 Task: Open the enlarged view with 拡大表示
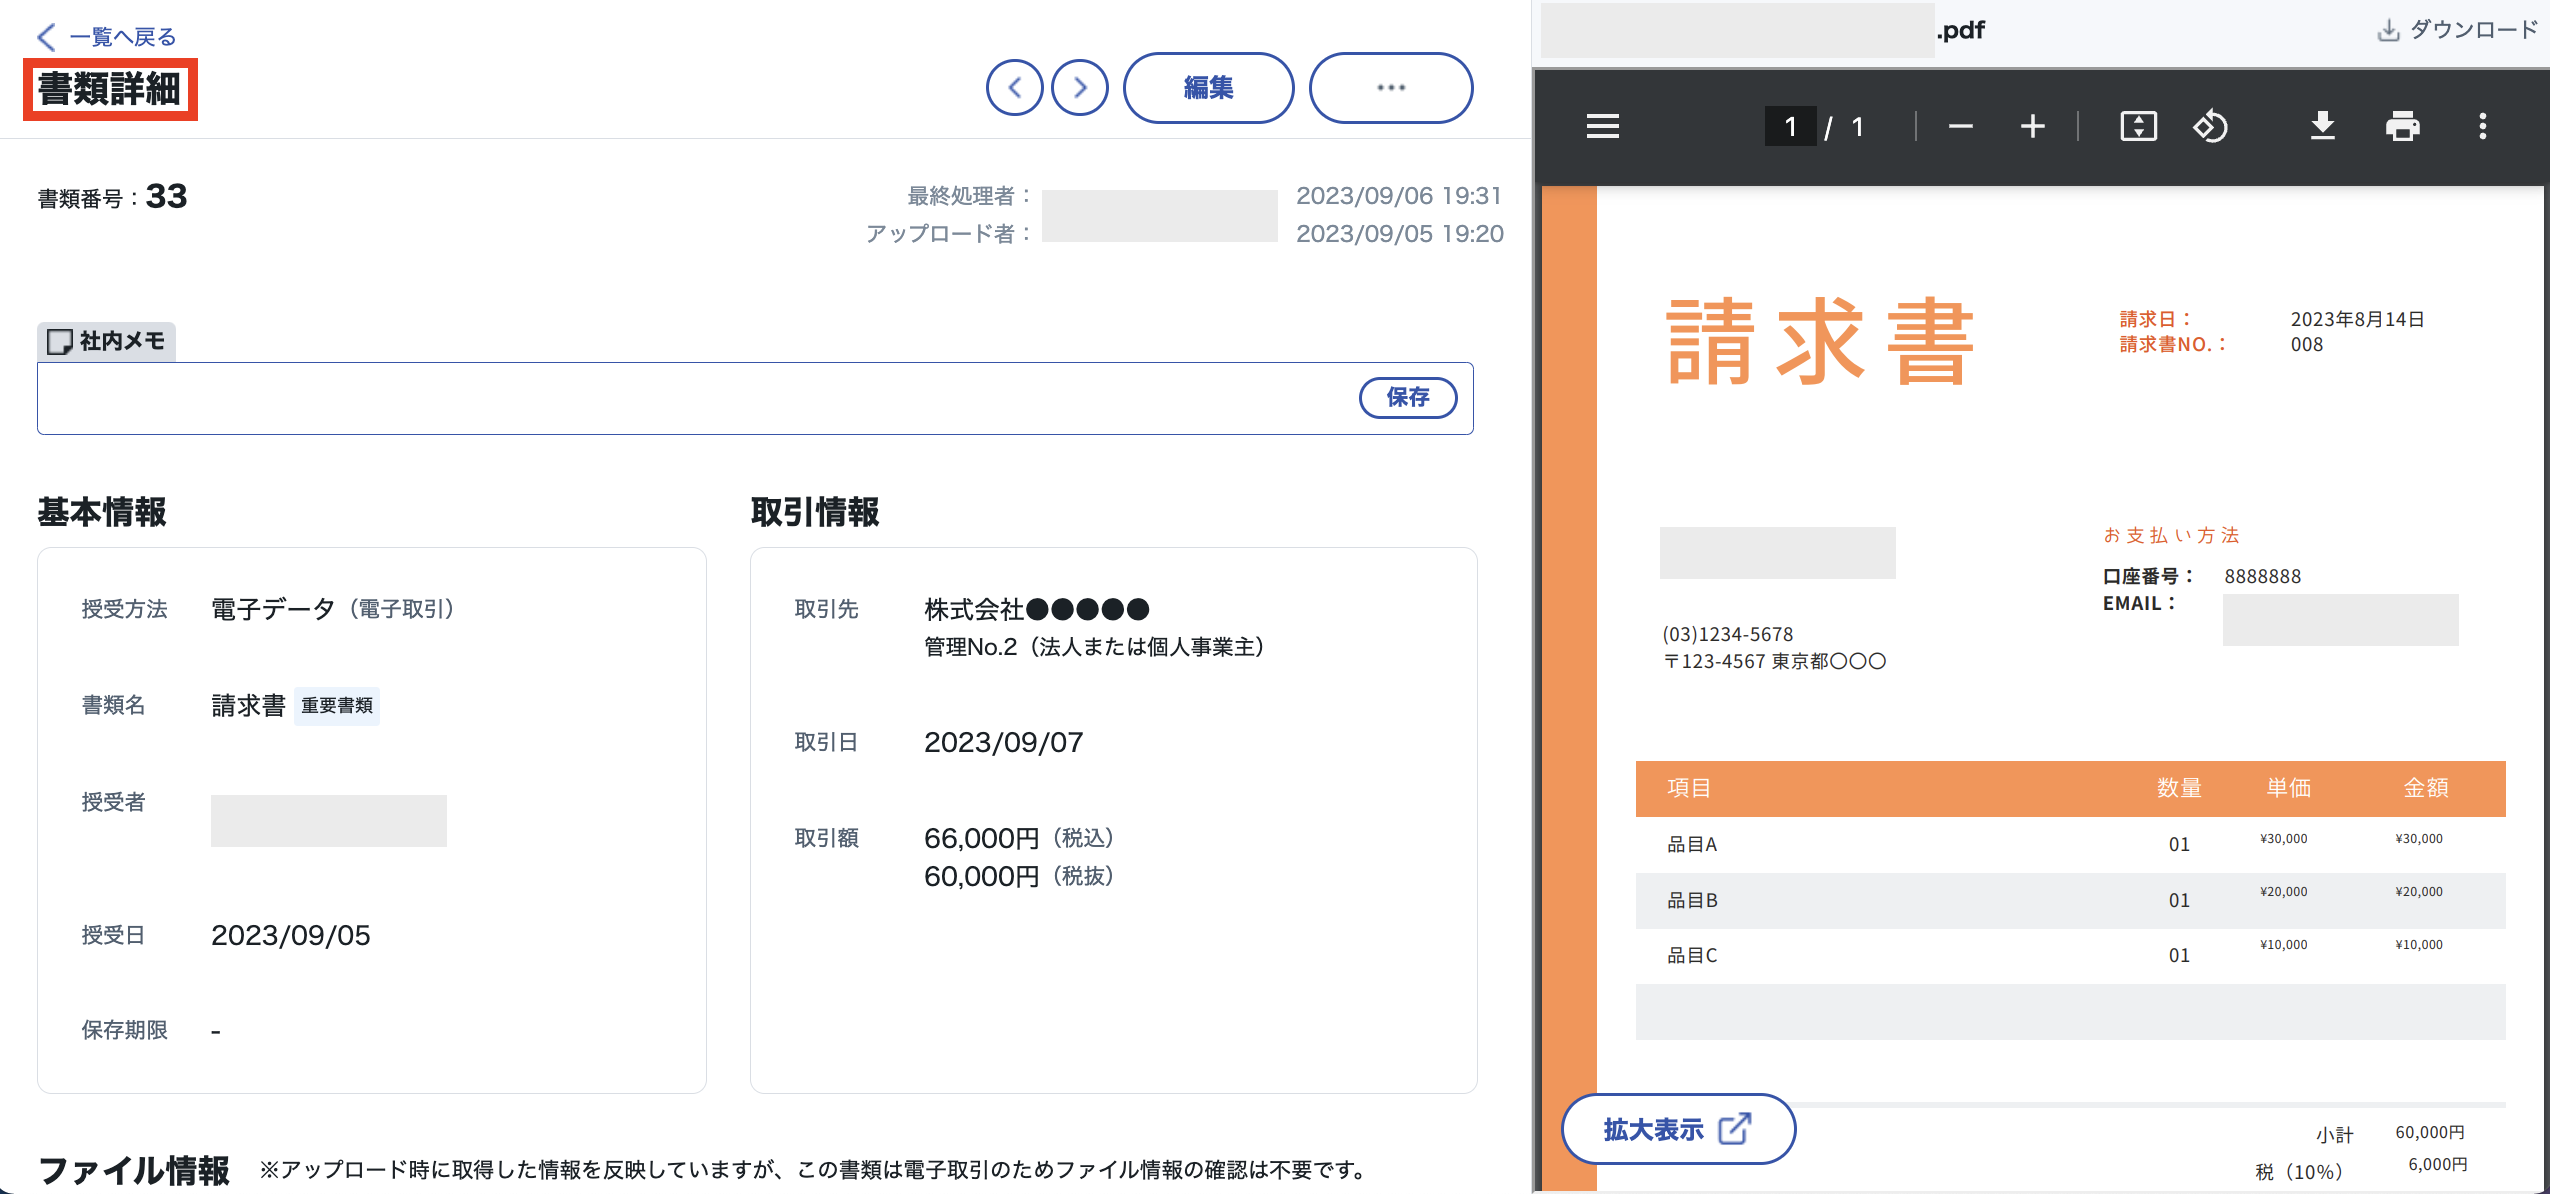(1678, 1129)
